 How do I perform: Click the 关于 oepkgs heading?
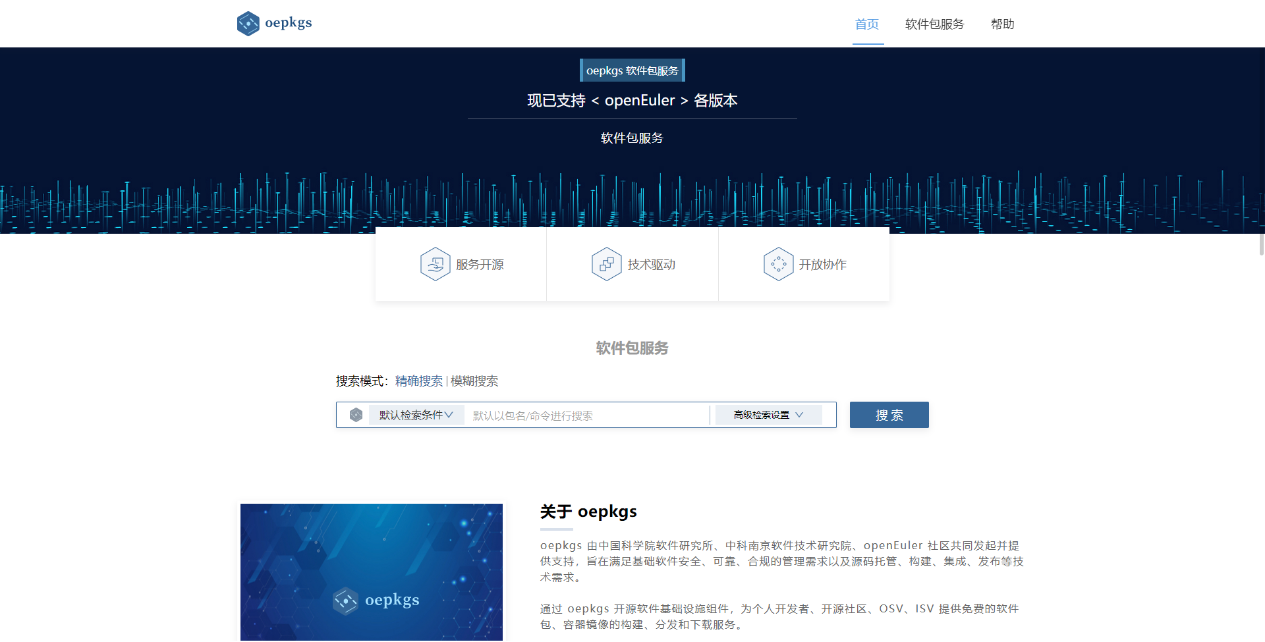click(x=588, y=512)
